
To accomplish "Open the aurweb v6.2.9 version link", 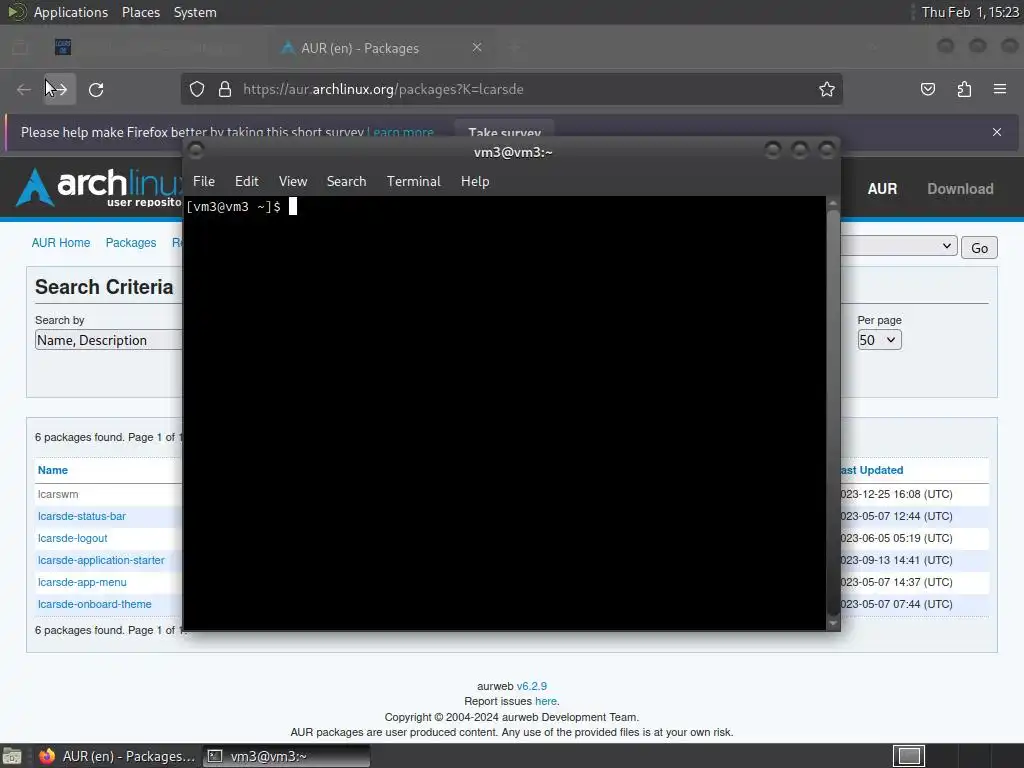I will (532, 686).
